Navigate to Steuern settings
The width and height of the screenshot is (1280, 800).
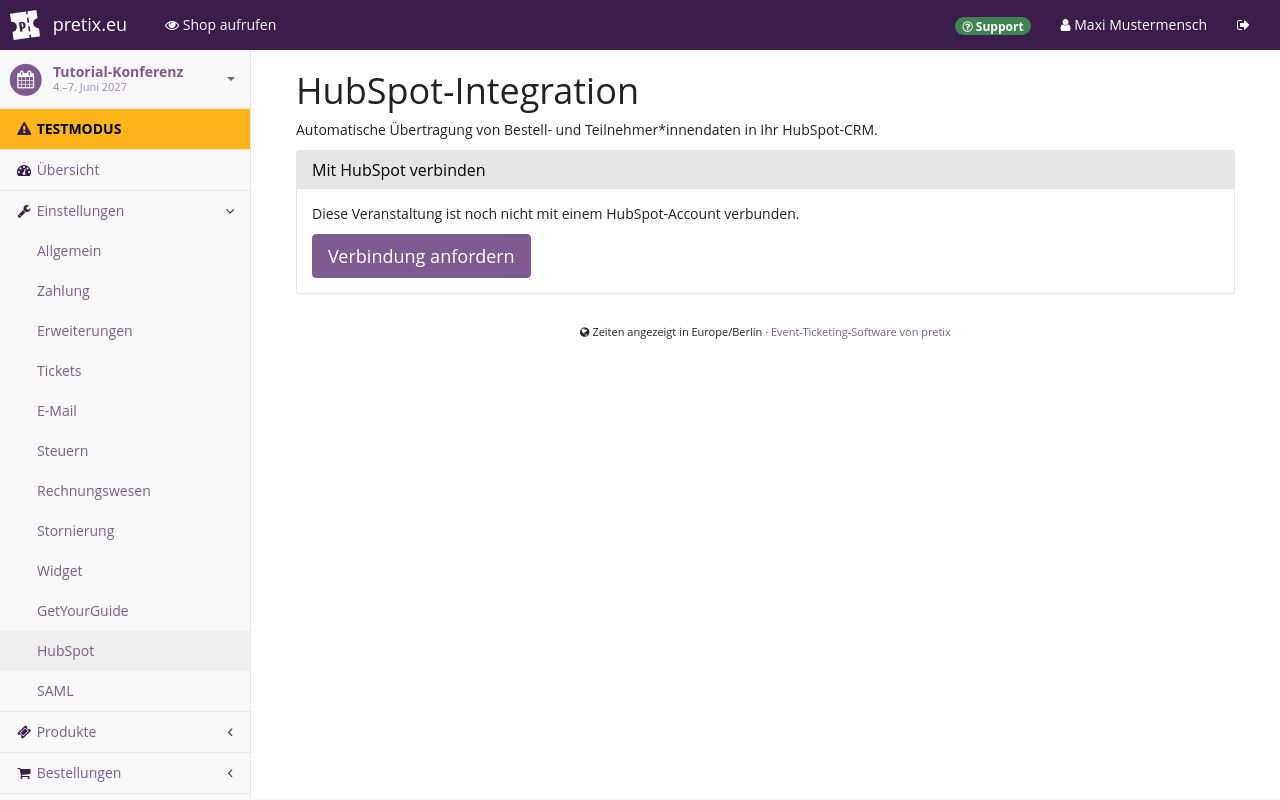pyautogui.click(x=125, y=451)
